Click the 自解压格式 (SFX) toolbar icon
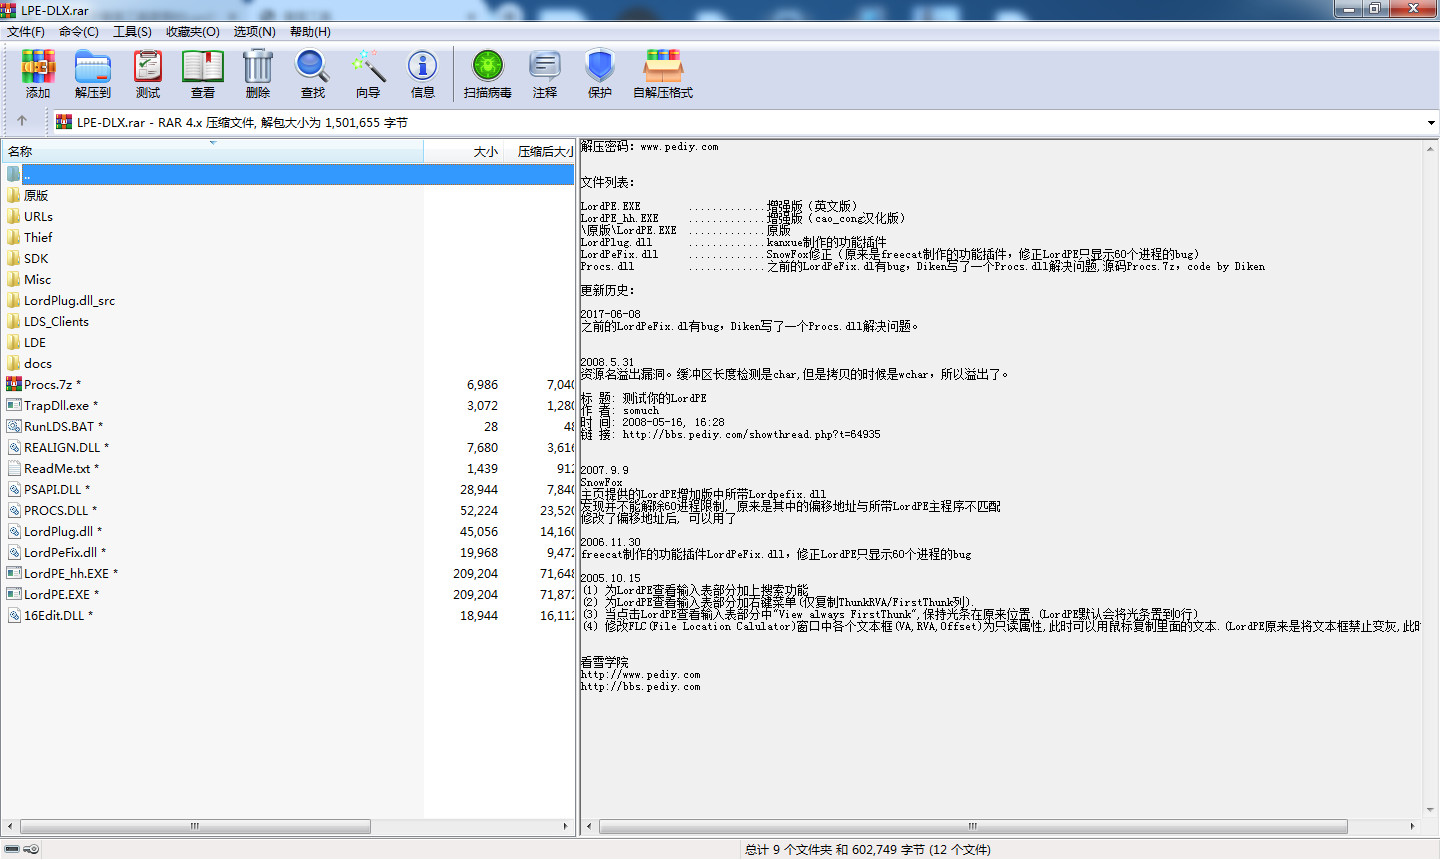The height and width of the screenshot is (860, 1440). click(x=663, y=74)
